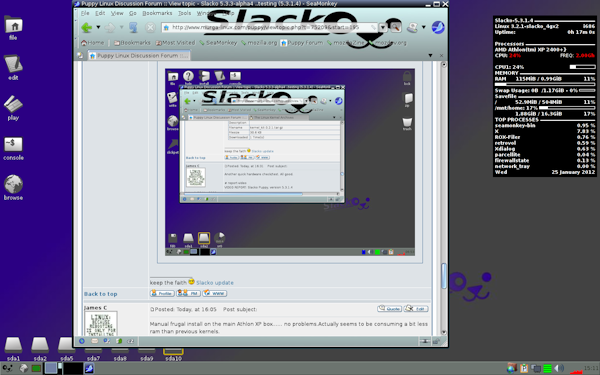Open the desktop console icon

[13, 148]
